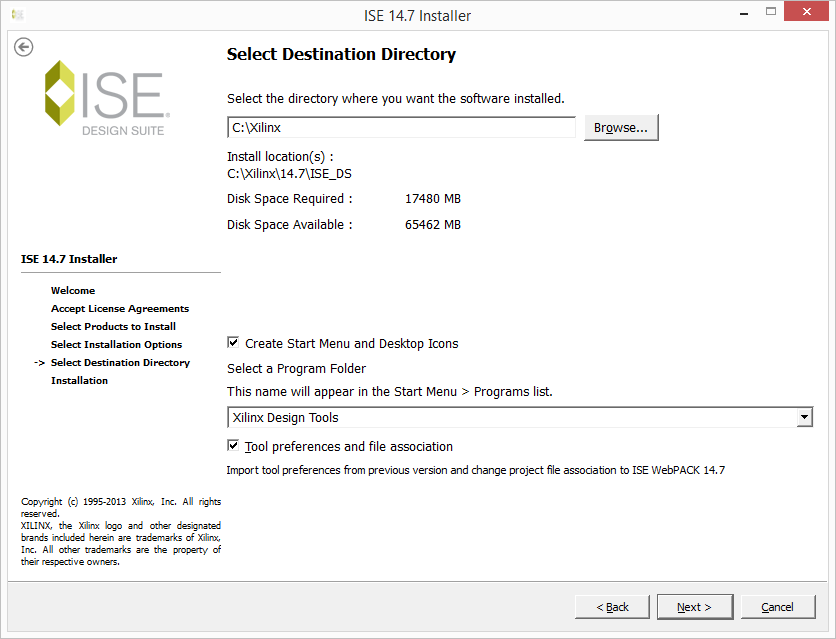836x639 pixels.
Task: Select the Installation step in sidebar
Action: (79, 381)
